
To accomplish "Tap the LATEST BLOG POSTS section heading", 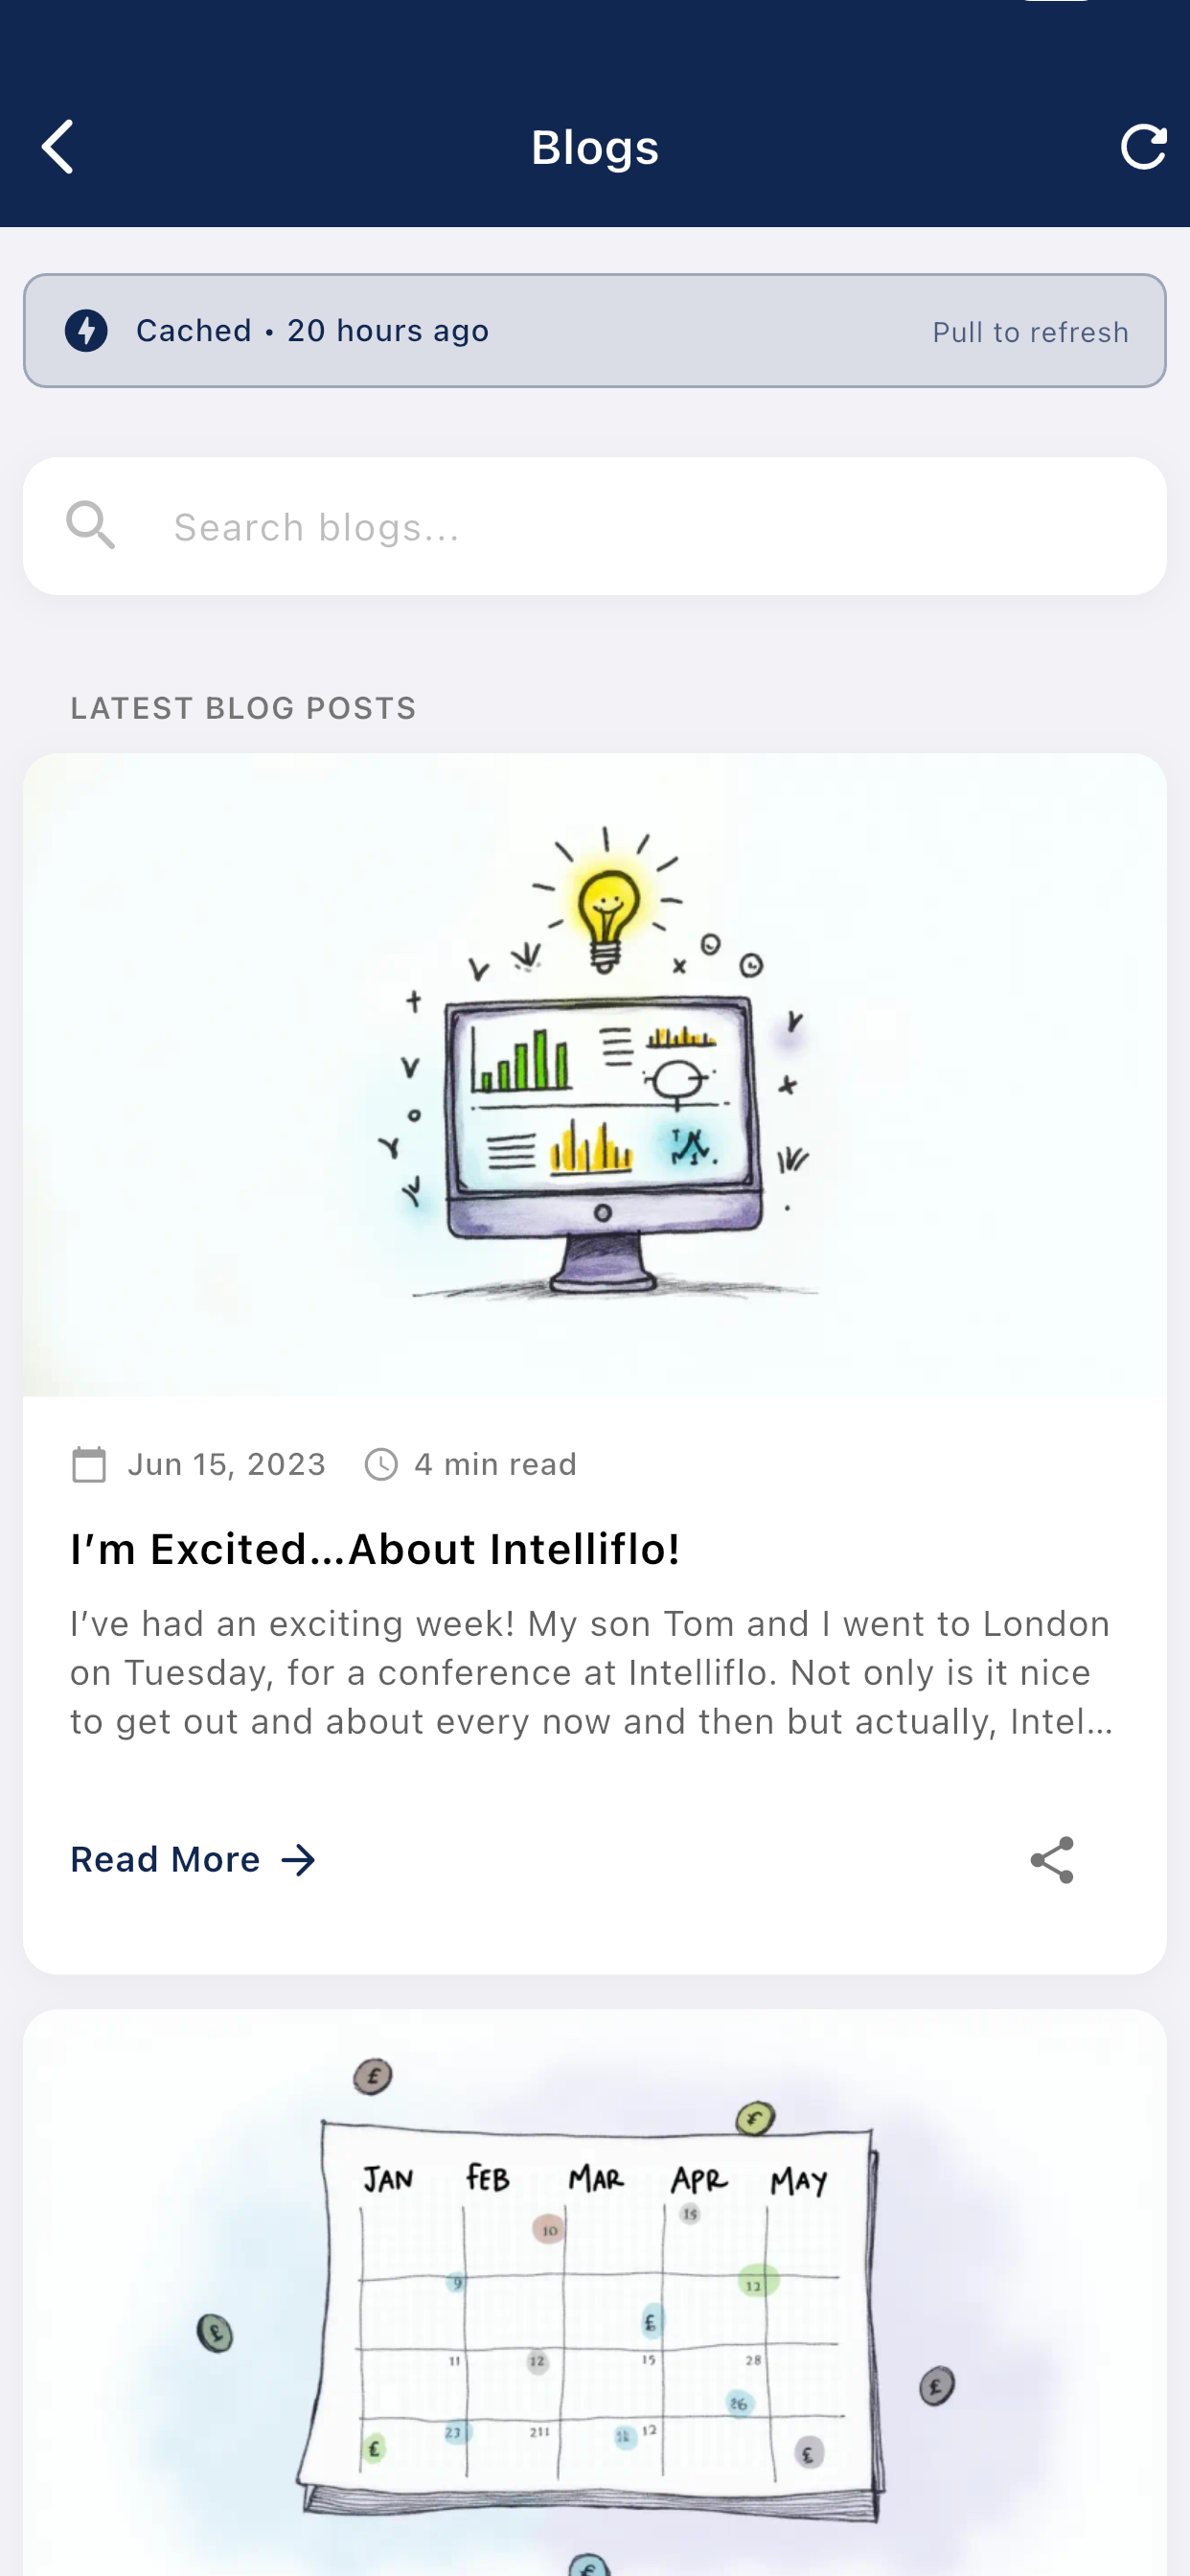I will point(243,707).
